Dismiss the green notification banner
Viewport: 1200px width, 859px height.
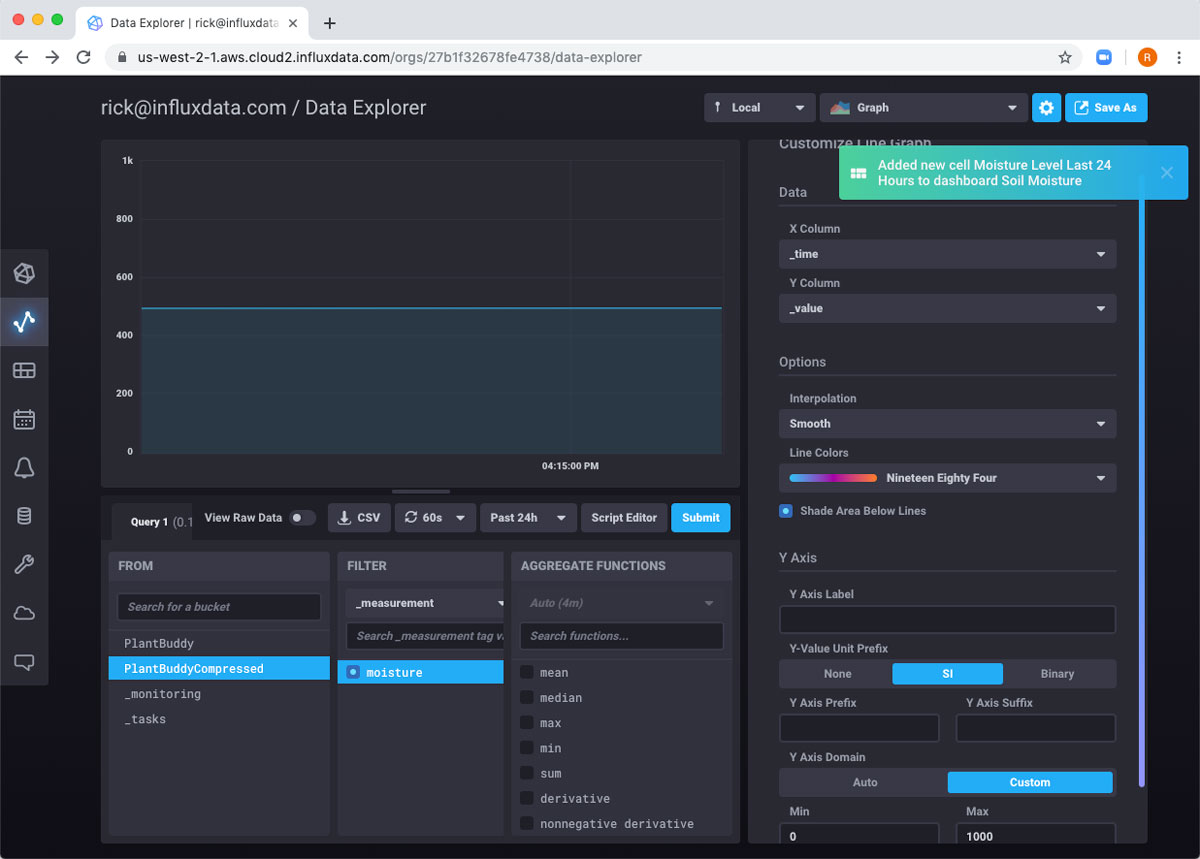(1166, 173)
